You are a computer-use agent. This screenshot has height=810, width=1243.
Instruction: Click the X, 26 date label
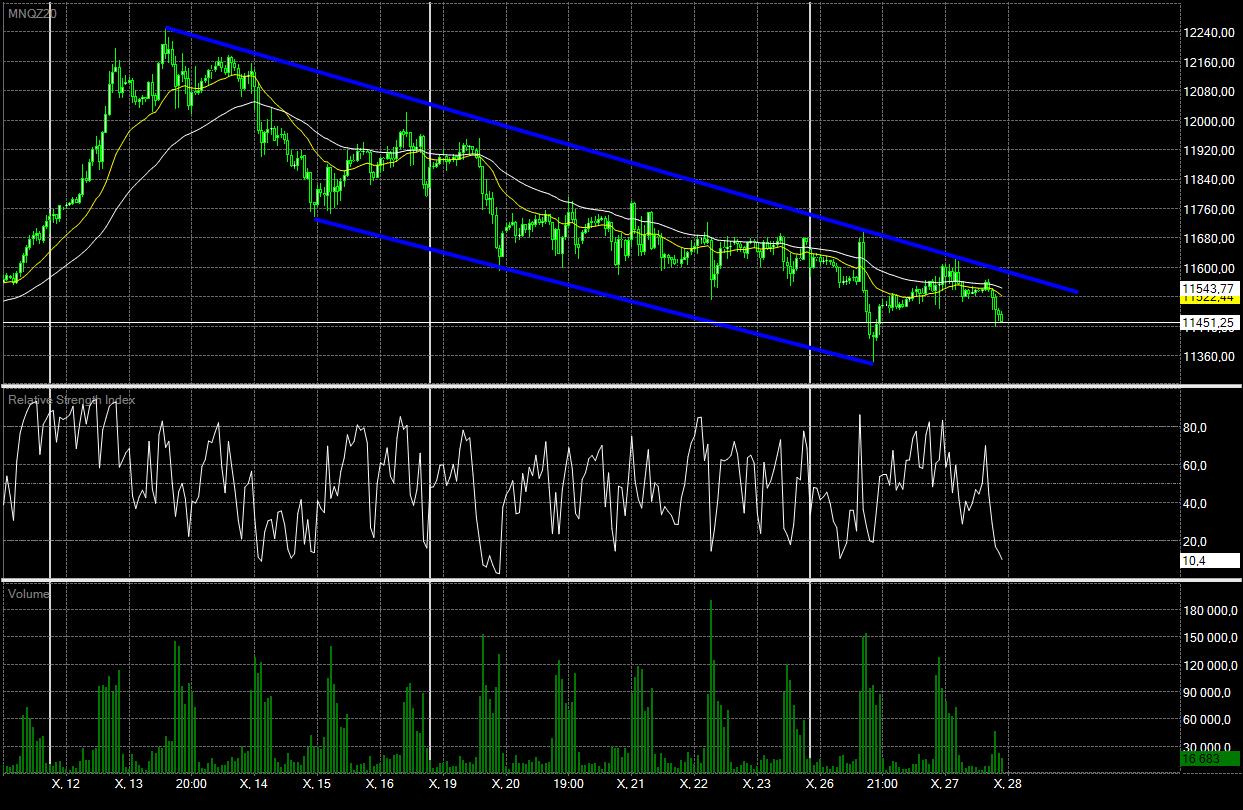click(x=818, y=783)
